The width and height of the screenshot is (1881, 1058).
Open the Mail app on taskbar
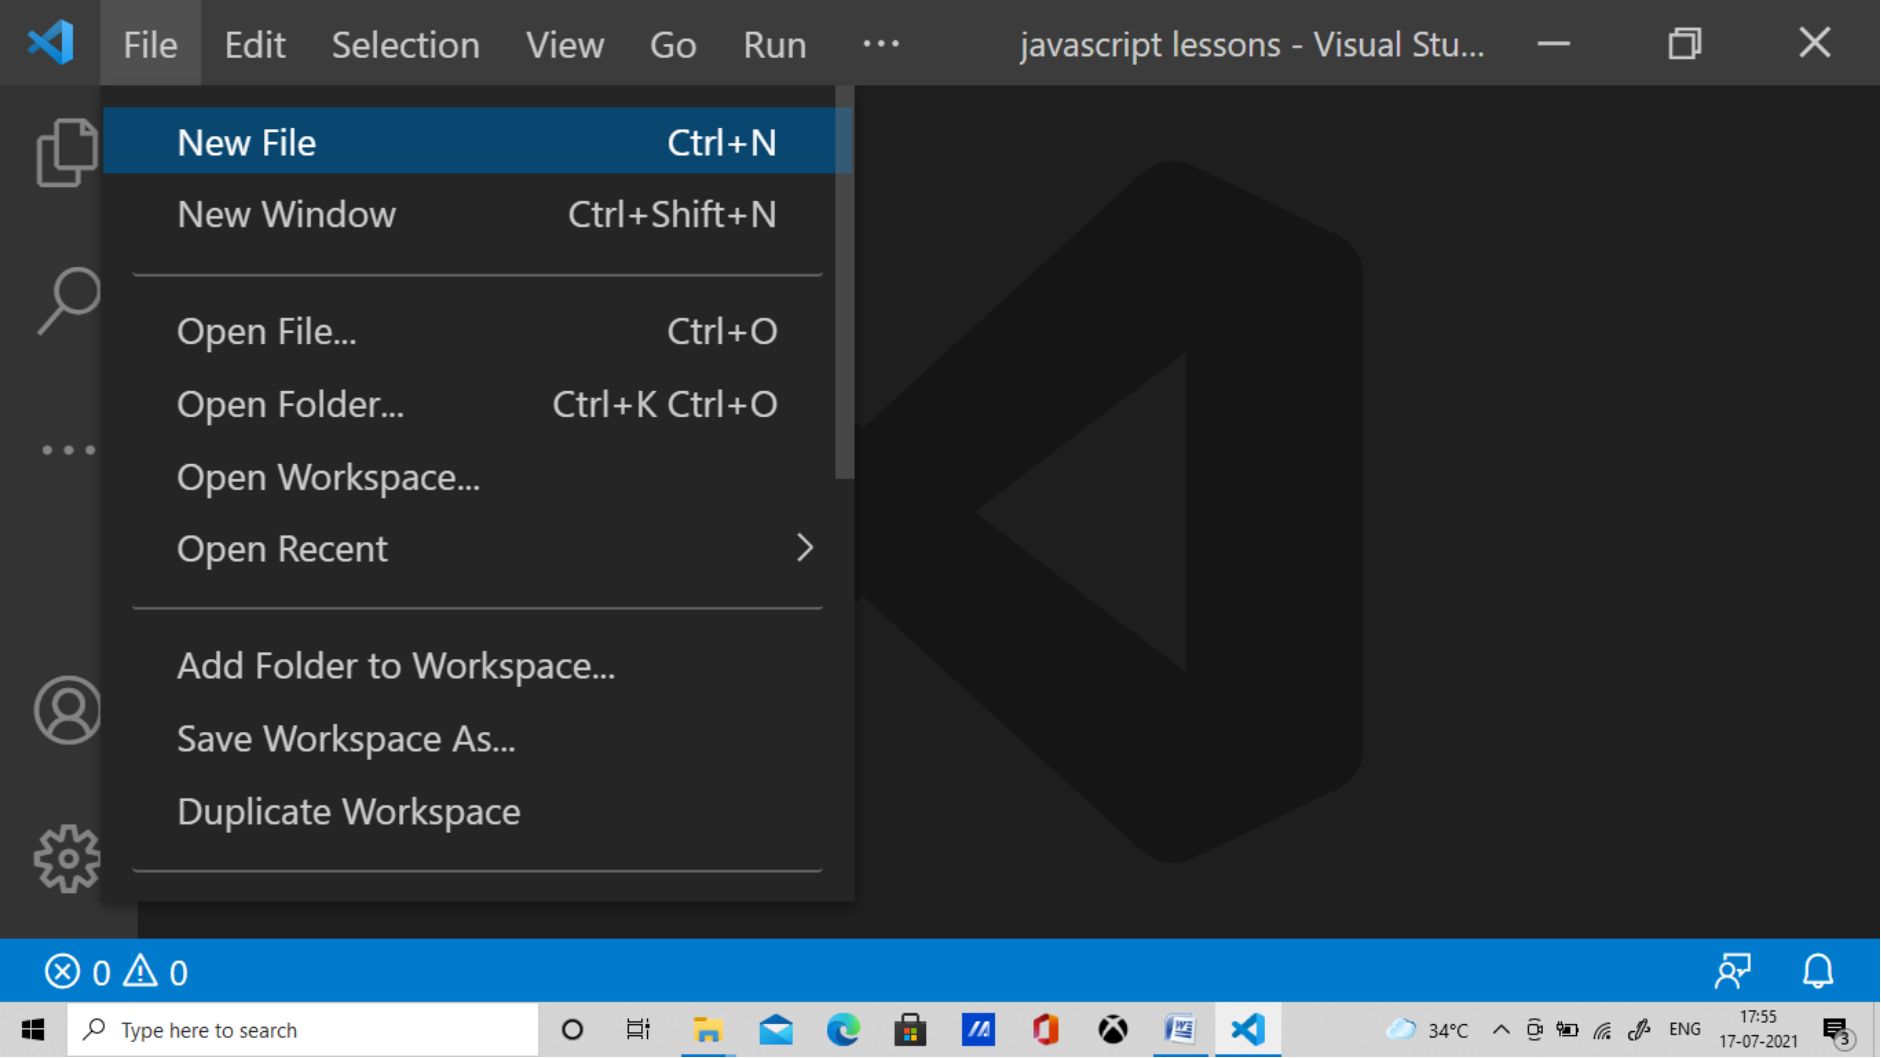[776, 1029]
